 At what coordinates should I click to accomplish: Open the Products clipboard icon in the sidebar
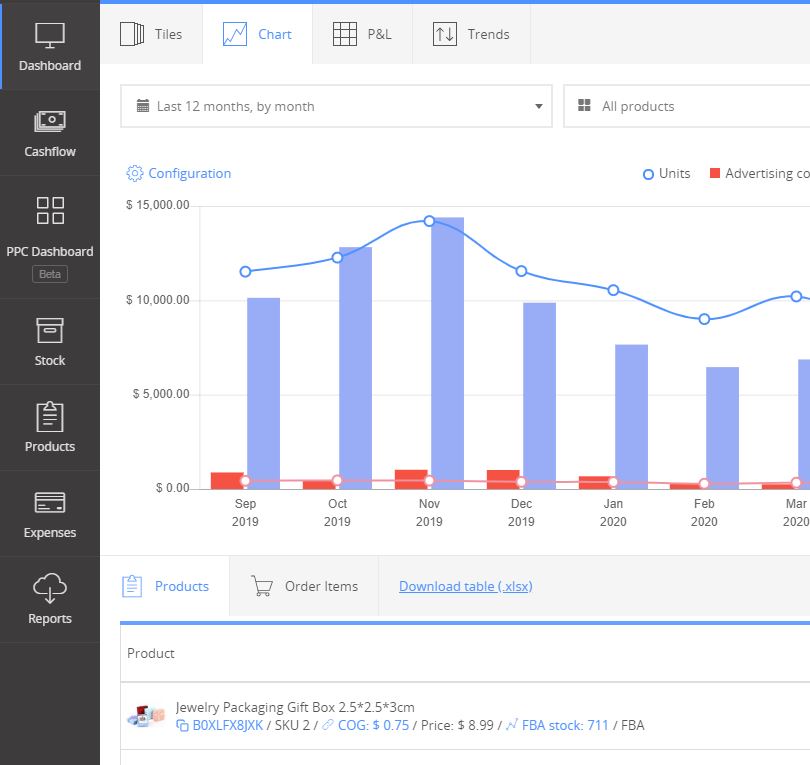[x=50, y=416]
